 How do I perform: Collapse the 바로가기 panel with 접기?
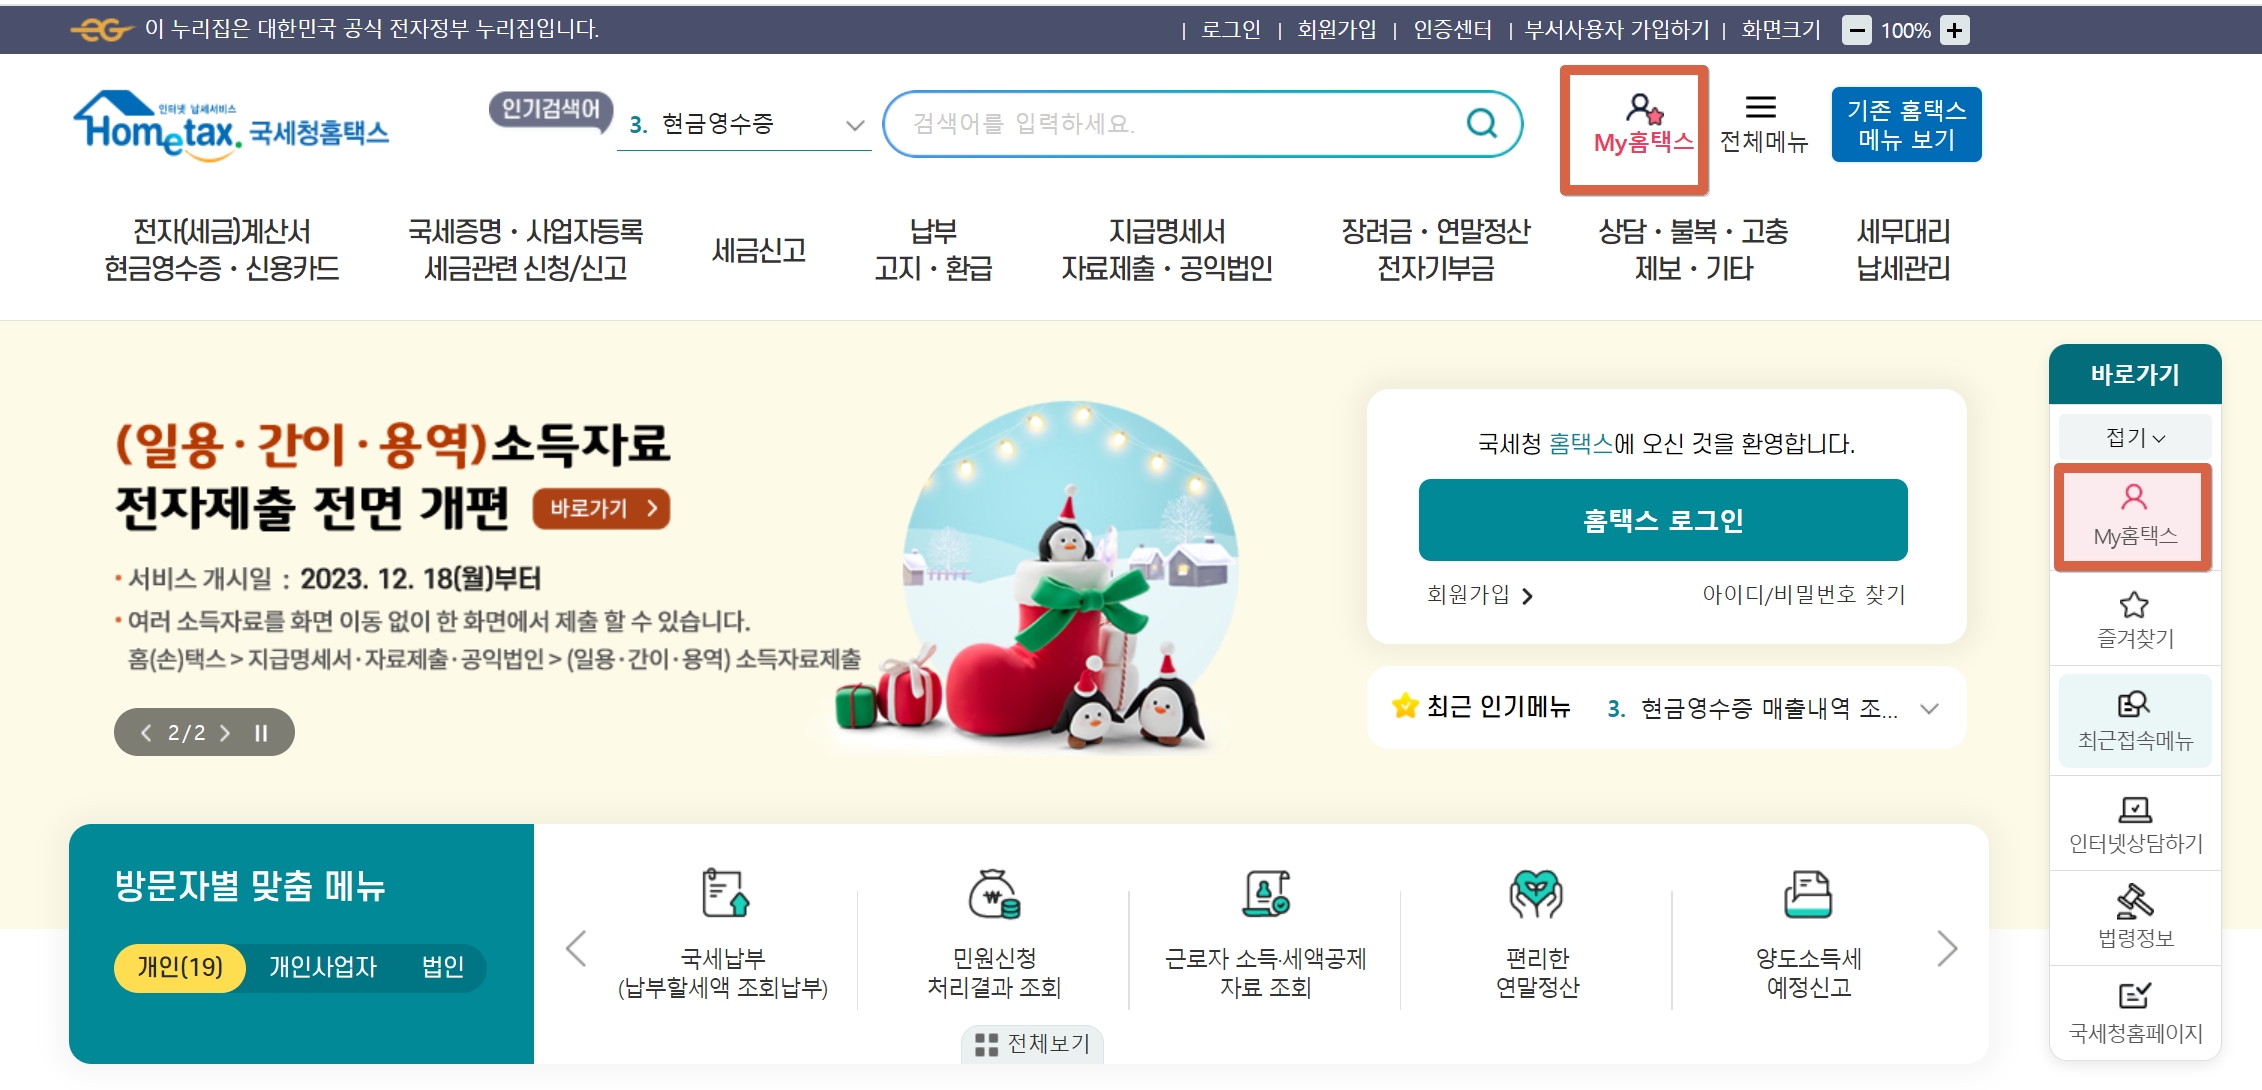tap(2135, 437)
